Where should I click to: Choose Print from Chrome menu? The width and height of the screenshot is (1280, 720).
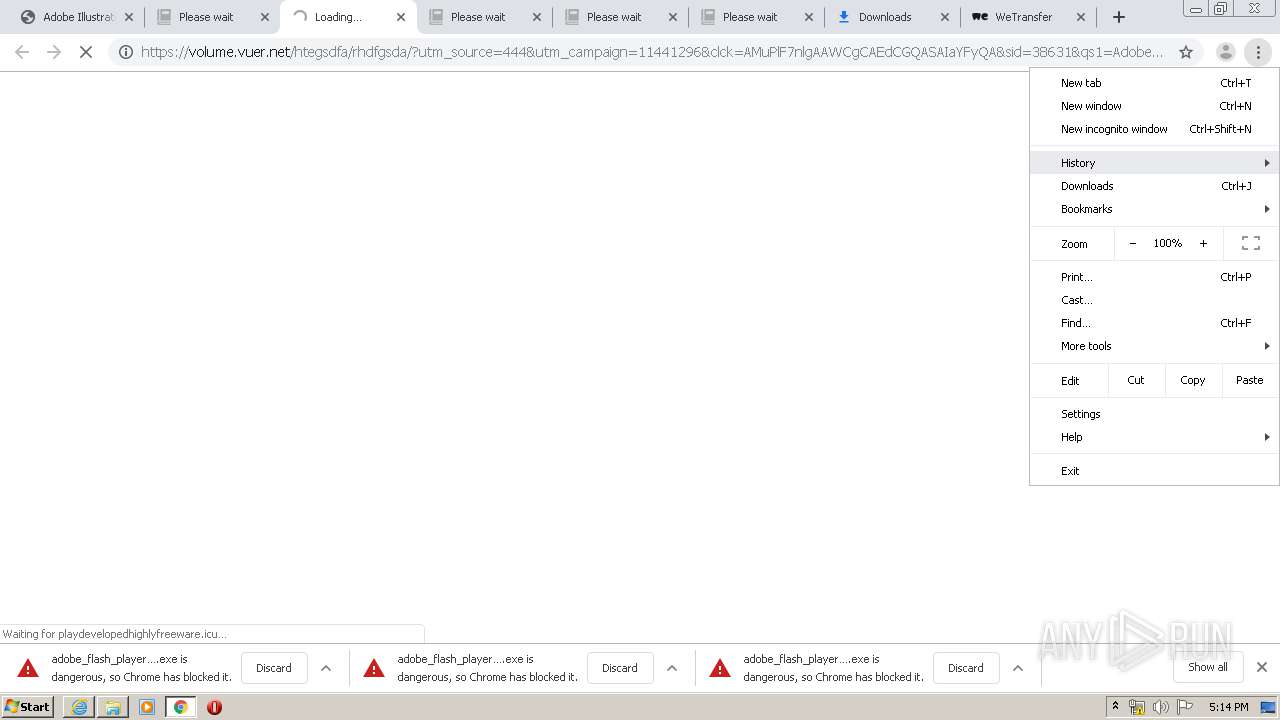(x=1154, y=277)
